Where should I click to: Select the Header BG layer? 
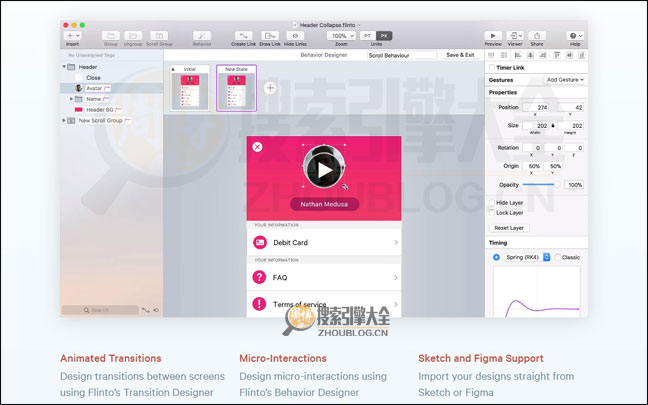pyautogui.click(x=112, y=110)
